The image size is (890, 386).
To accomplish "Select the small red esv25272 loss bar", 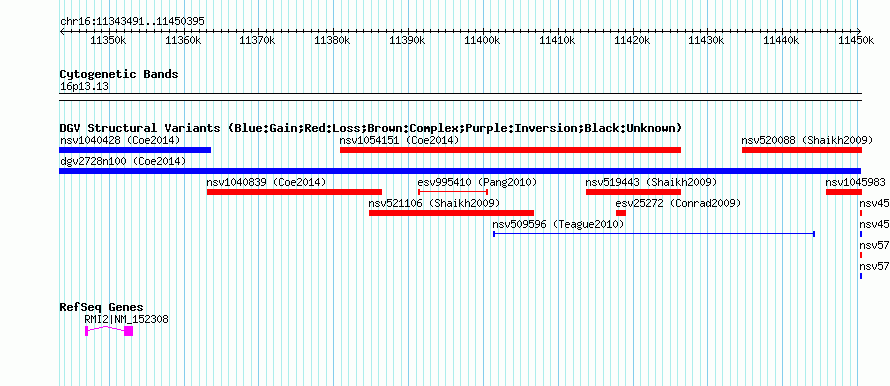I will [x=621, y=213].
